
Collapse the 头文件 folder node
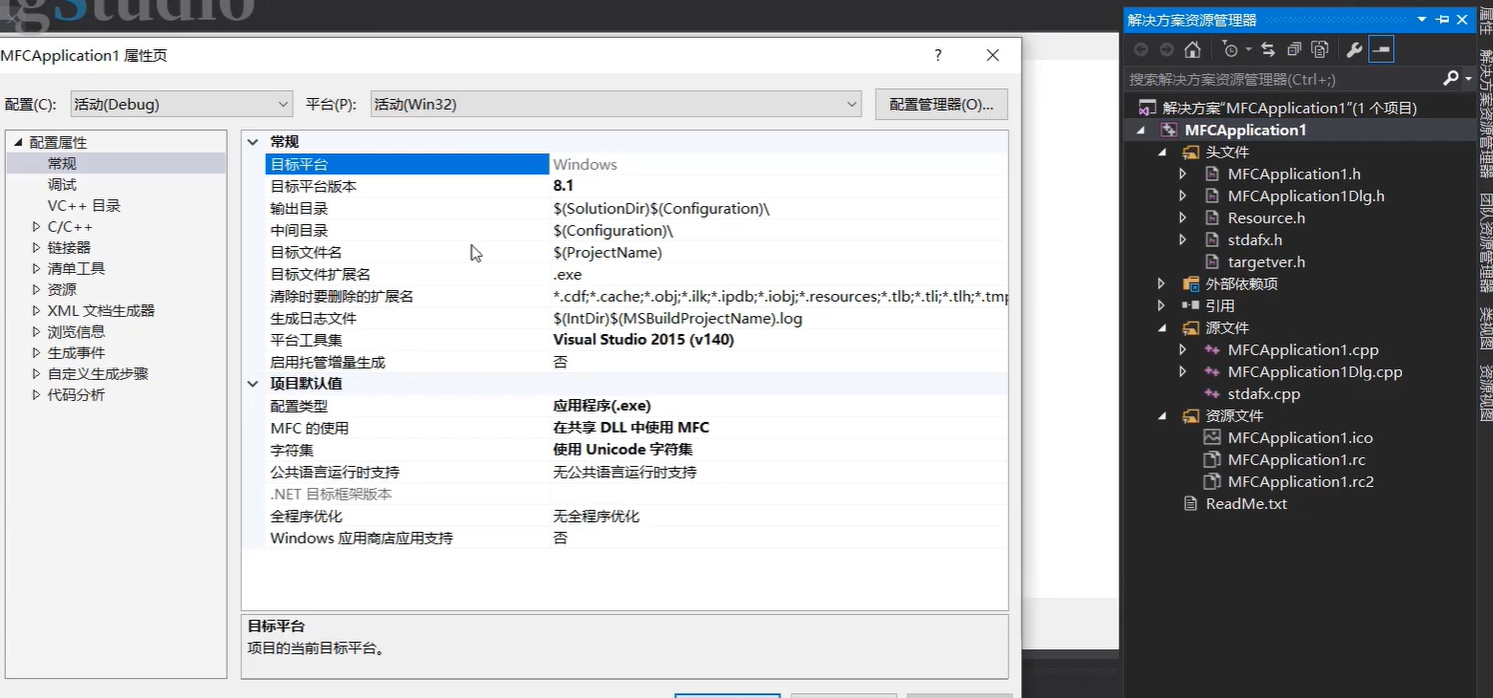pyautogui.click(x=1162, y=152)
